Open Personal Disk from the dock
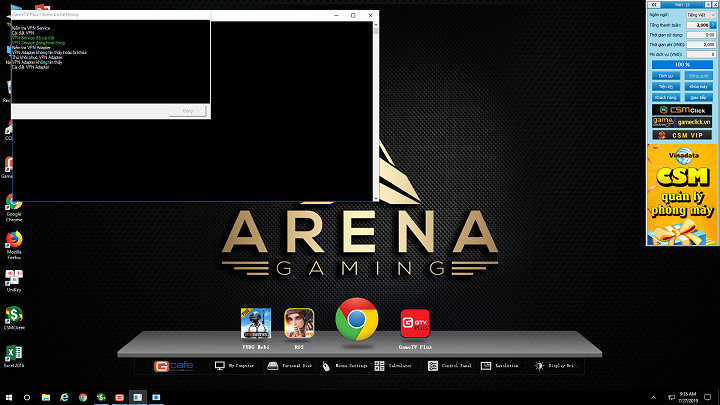 coord(289,366)
